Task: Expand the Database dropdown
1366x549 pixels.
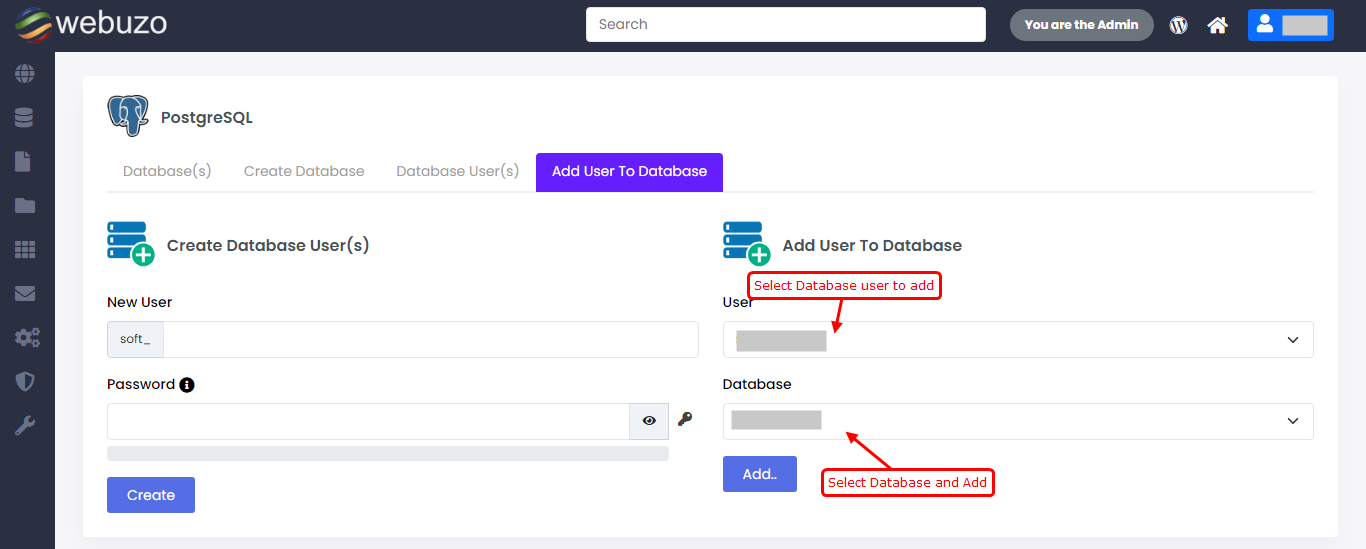Action: tap(1017, 421)
